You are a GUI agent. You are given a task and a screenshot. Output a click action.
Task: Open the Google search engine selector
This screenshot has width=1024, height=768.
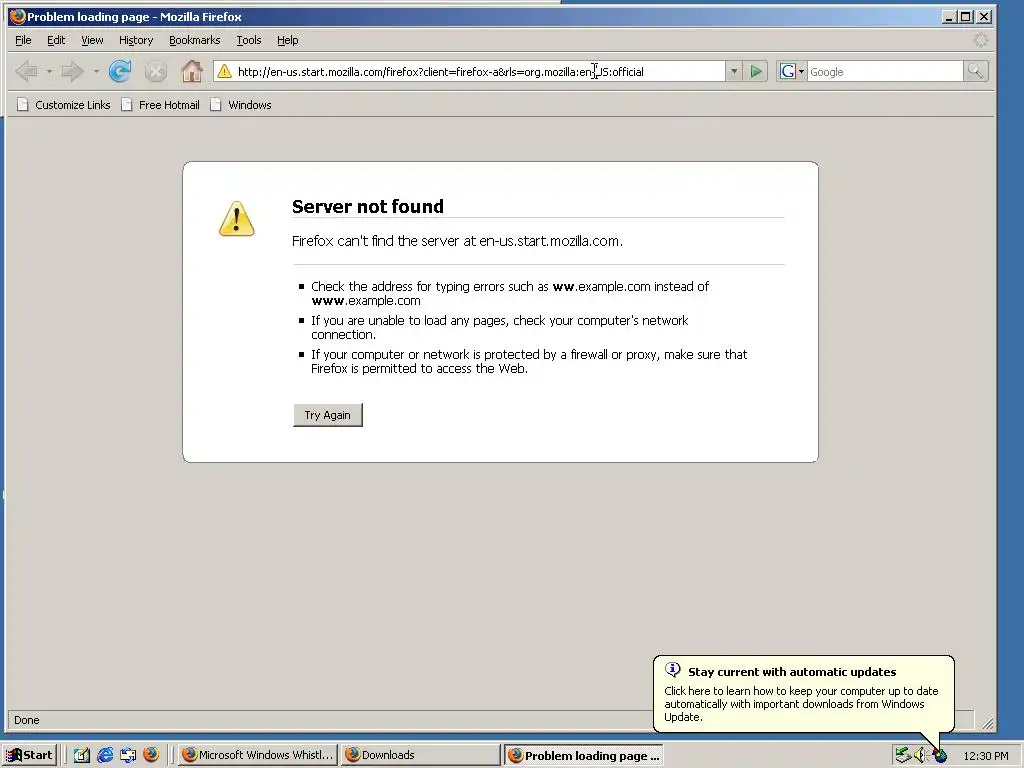[x=792, y=71]
